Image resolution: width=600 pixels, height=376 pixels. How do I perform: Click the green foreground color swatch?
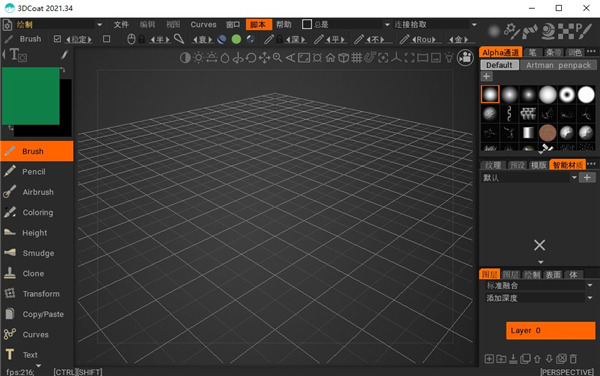click(31, 96)
